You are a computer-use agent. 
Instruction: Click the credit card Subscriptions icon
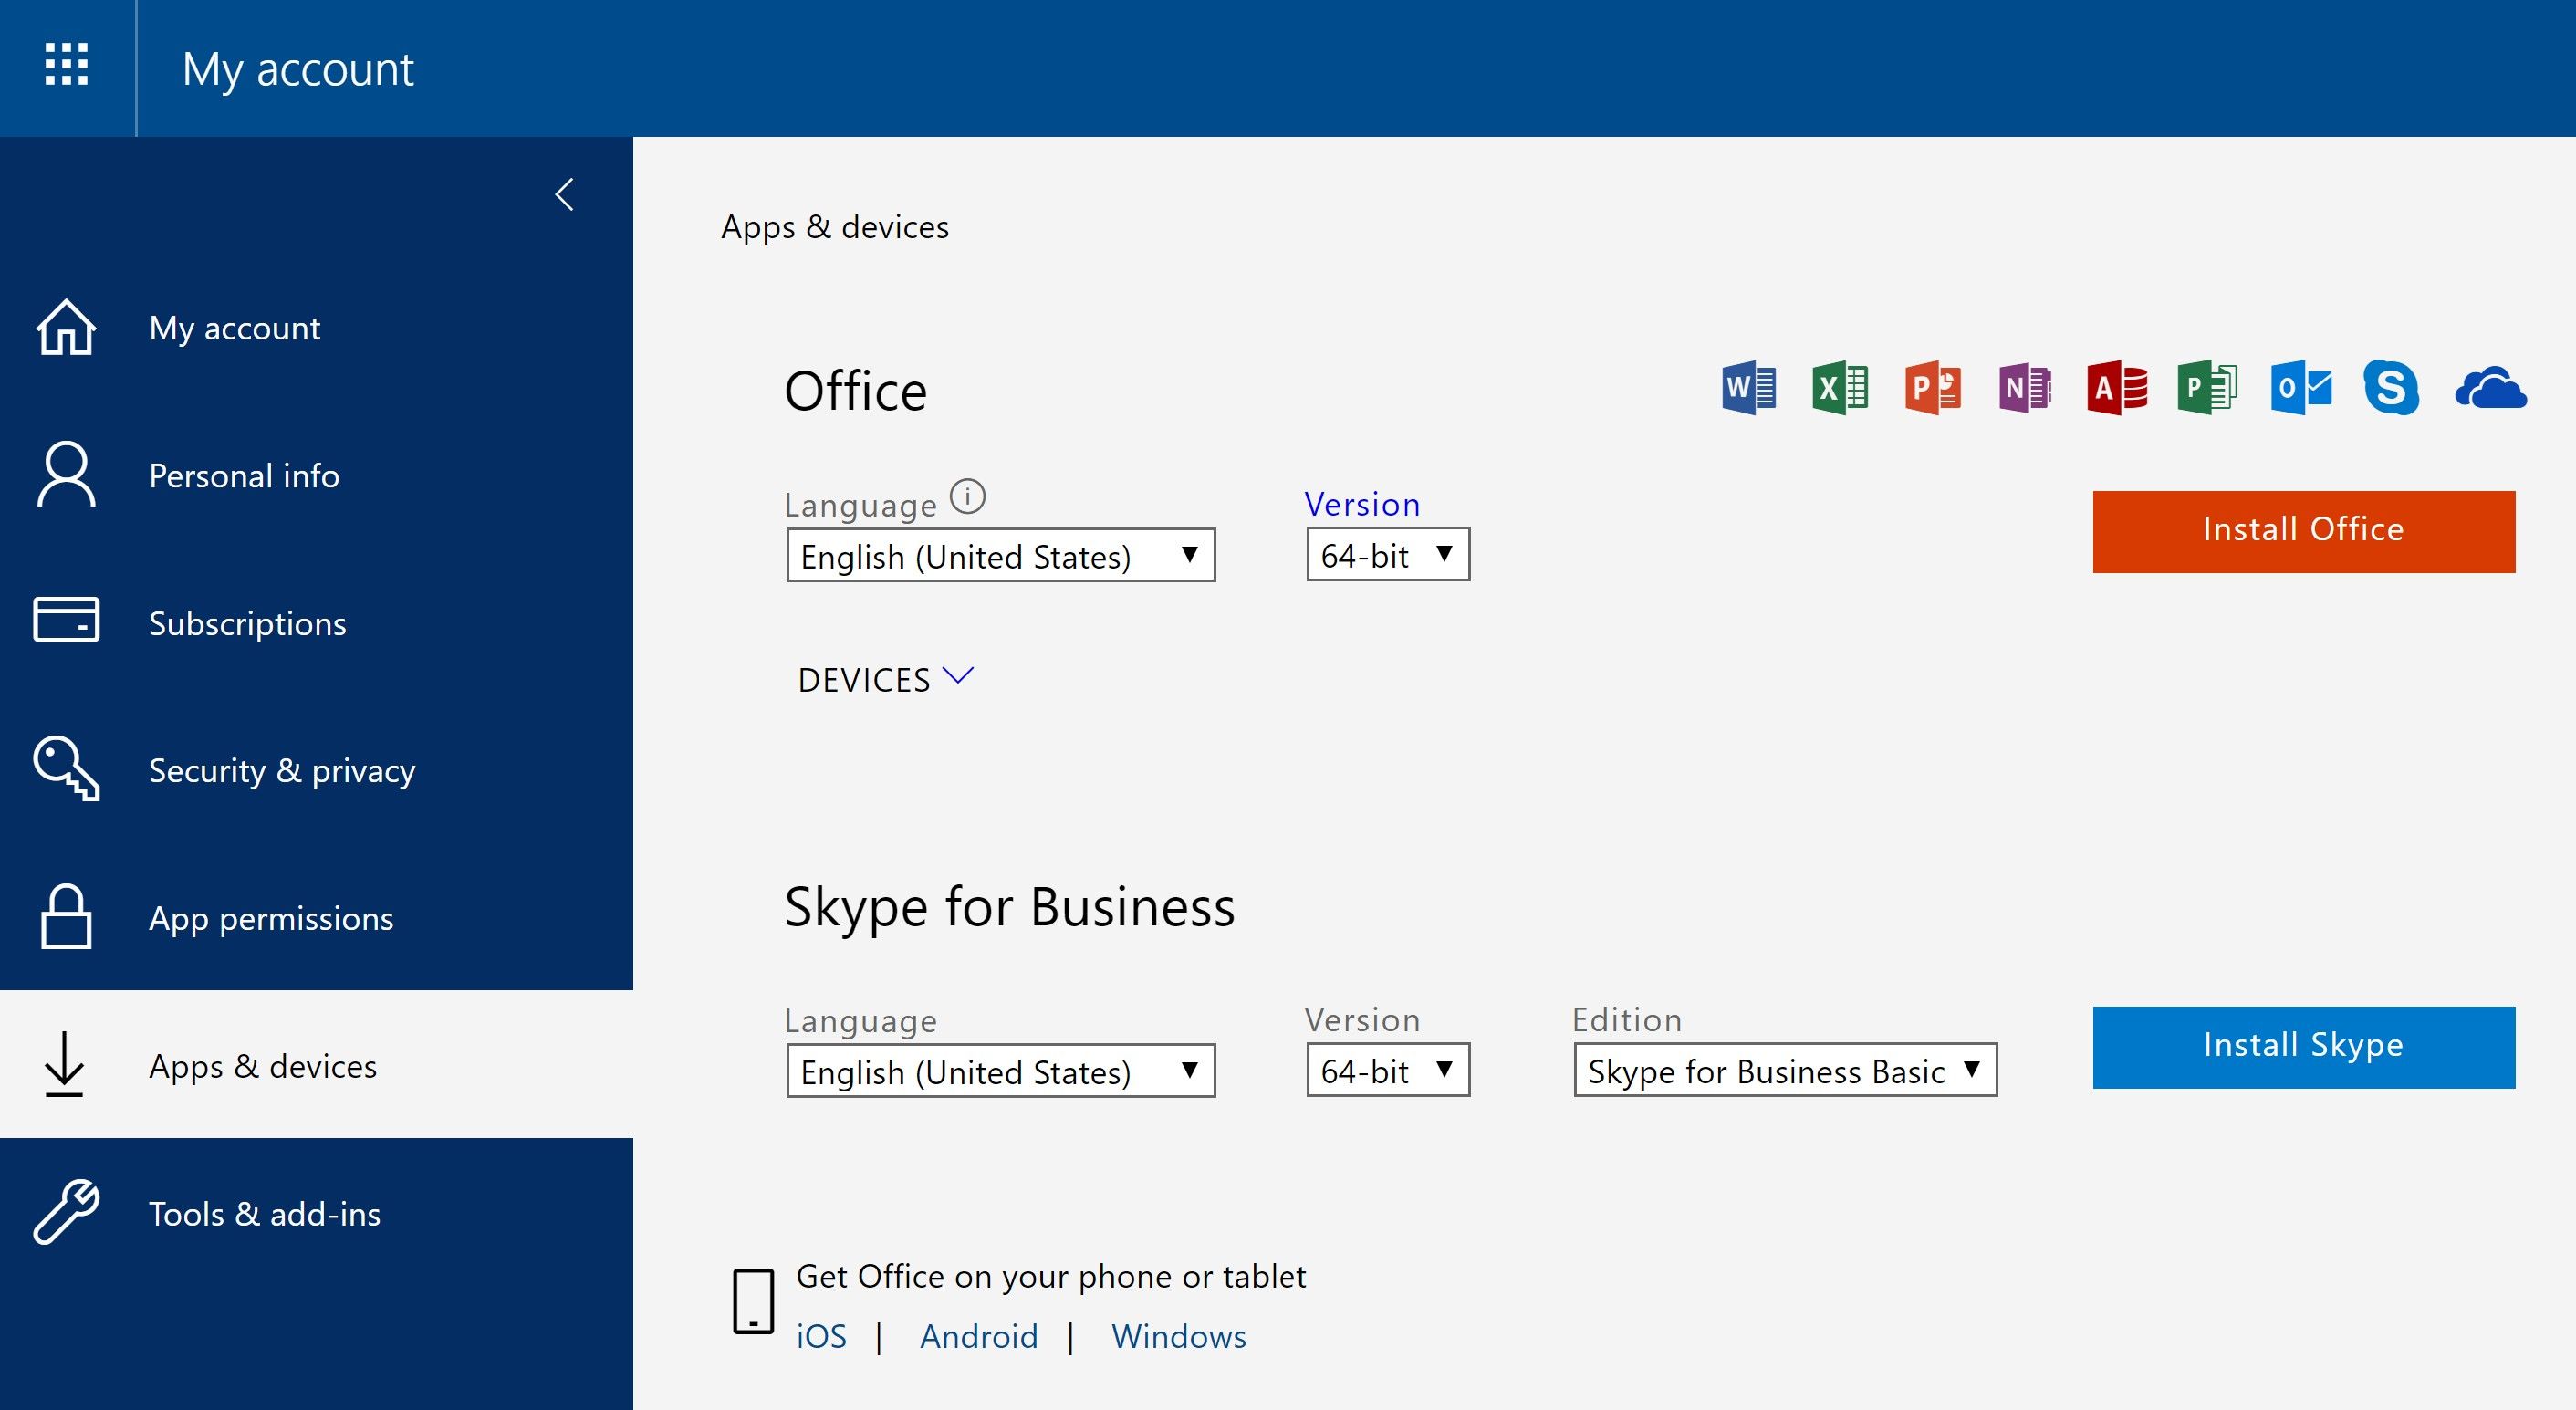click(x=66, y=620)
